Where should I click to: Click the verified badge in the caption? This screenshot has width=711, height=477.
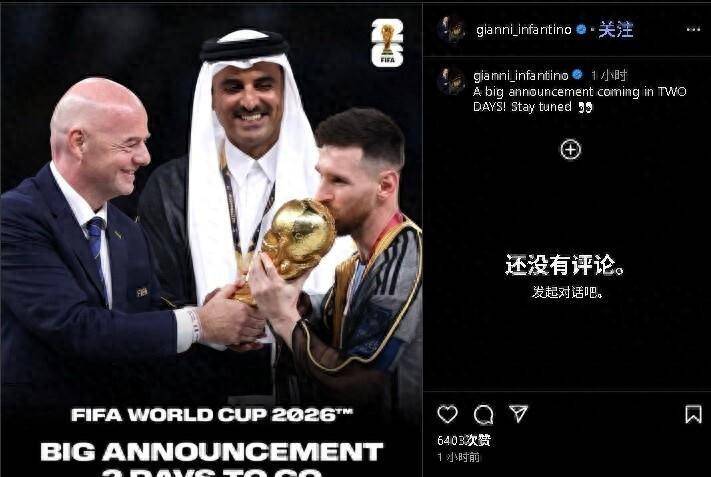click(x=577, y=75)
